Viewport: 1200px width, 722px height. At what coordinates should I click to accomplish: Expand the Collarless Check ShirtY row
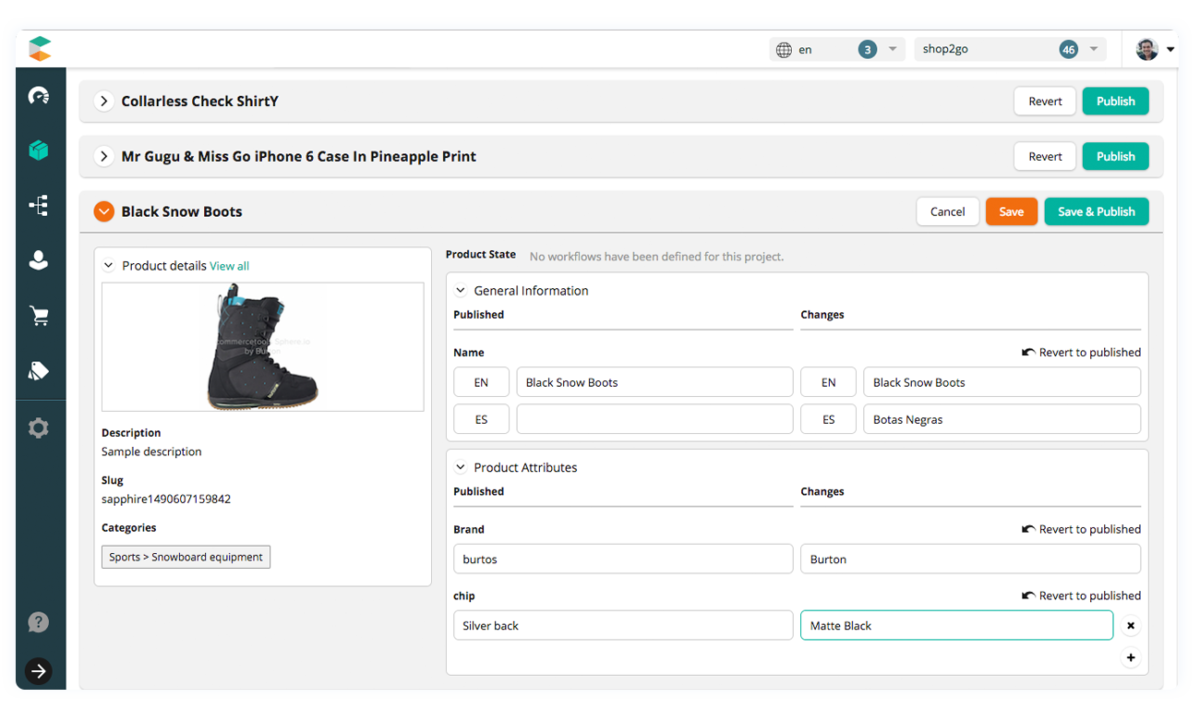point(104,101)
